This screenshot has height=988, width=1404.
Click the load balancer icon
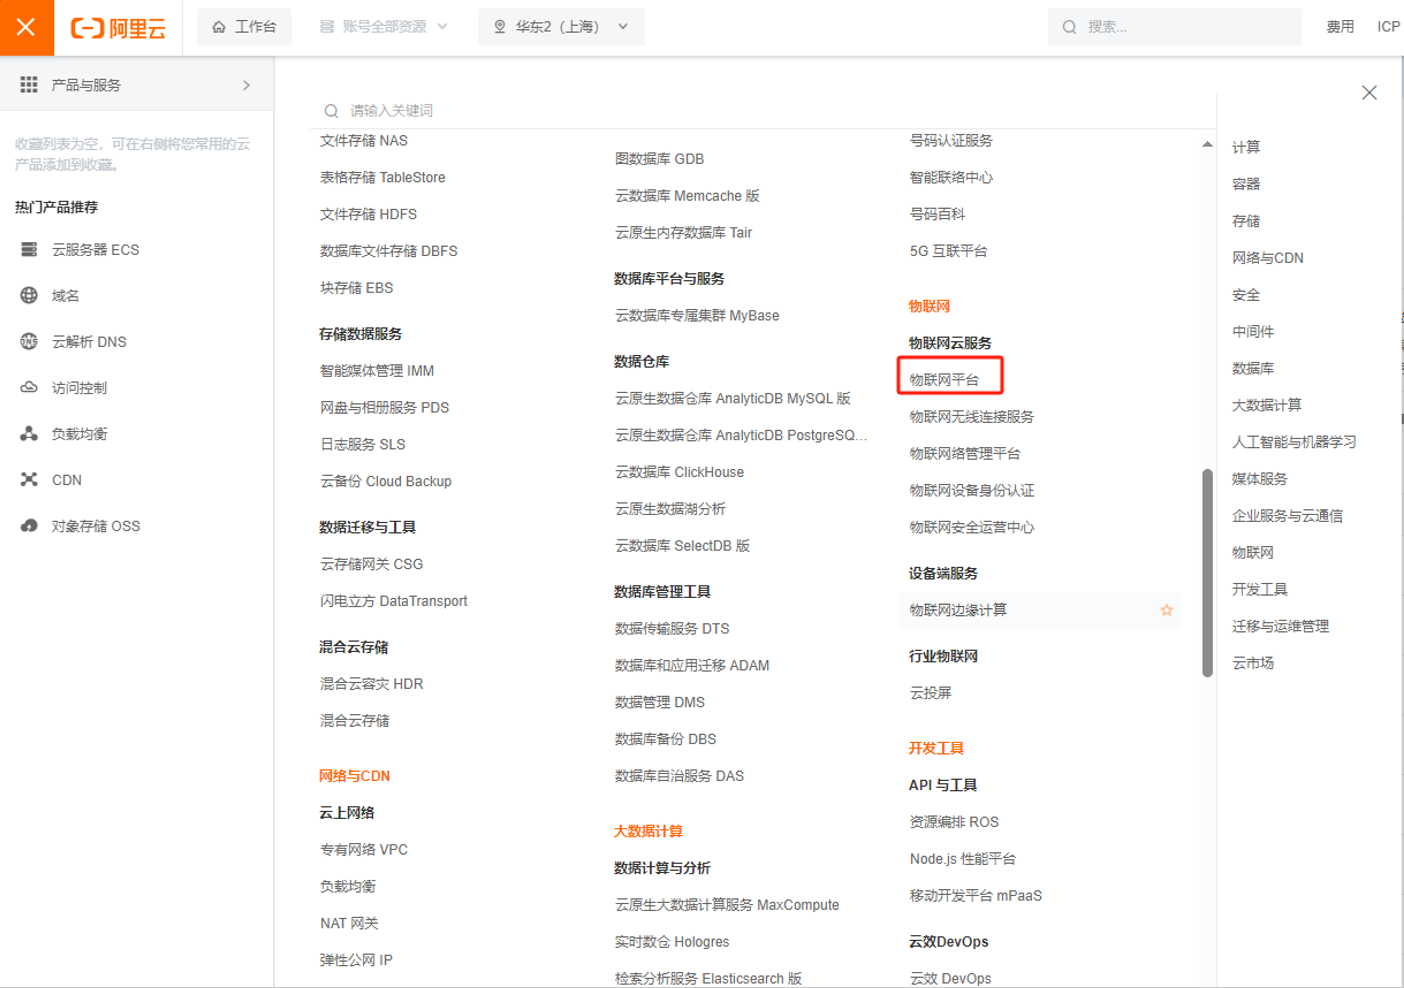[x=29, y=433]
